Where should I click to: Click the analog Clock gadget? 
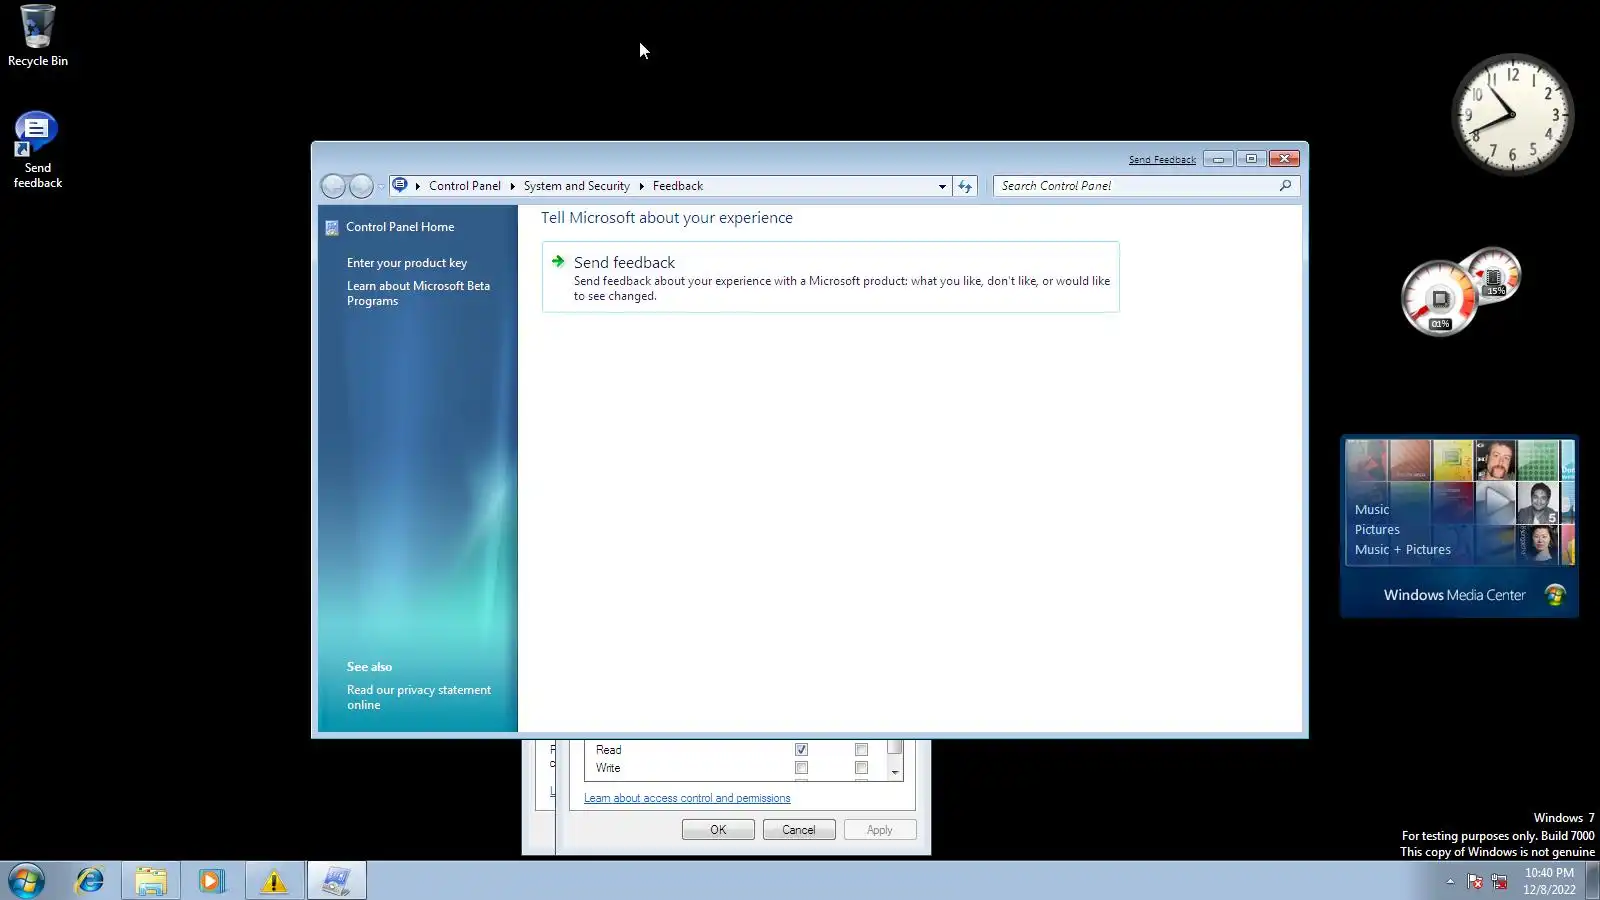(1512, 114)
